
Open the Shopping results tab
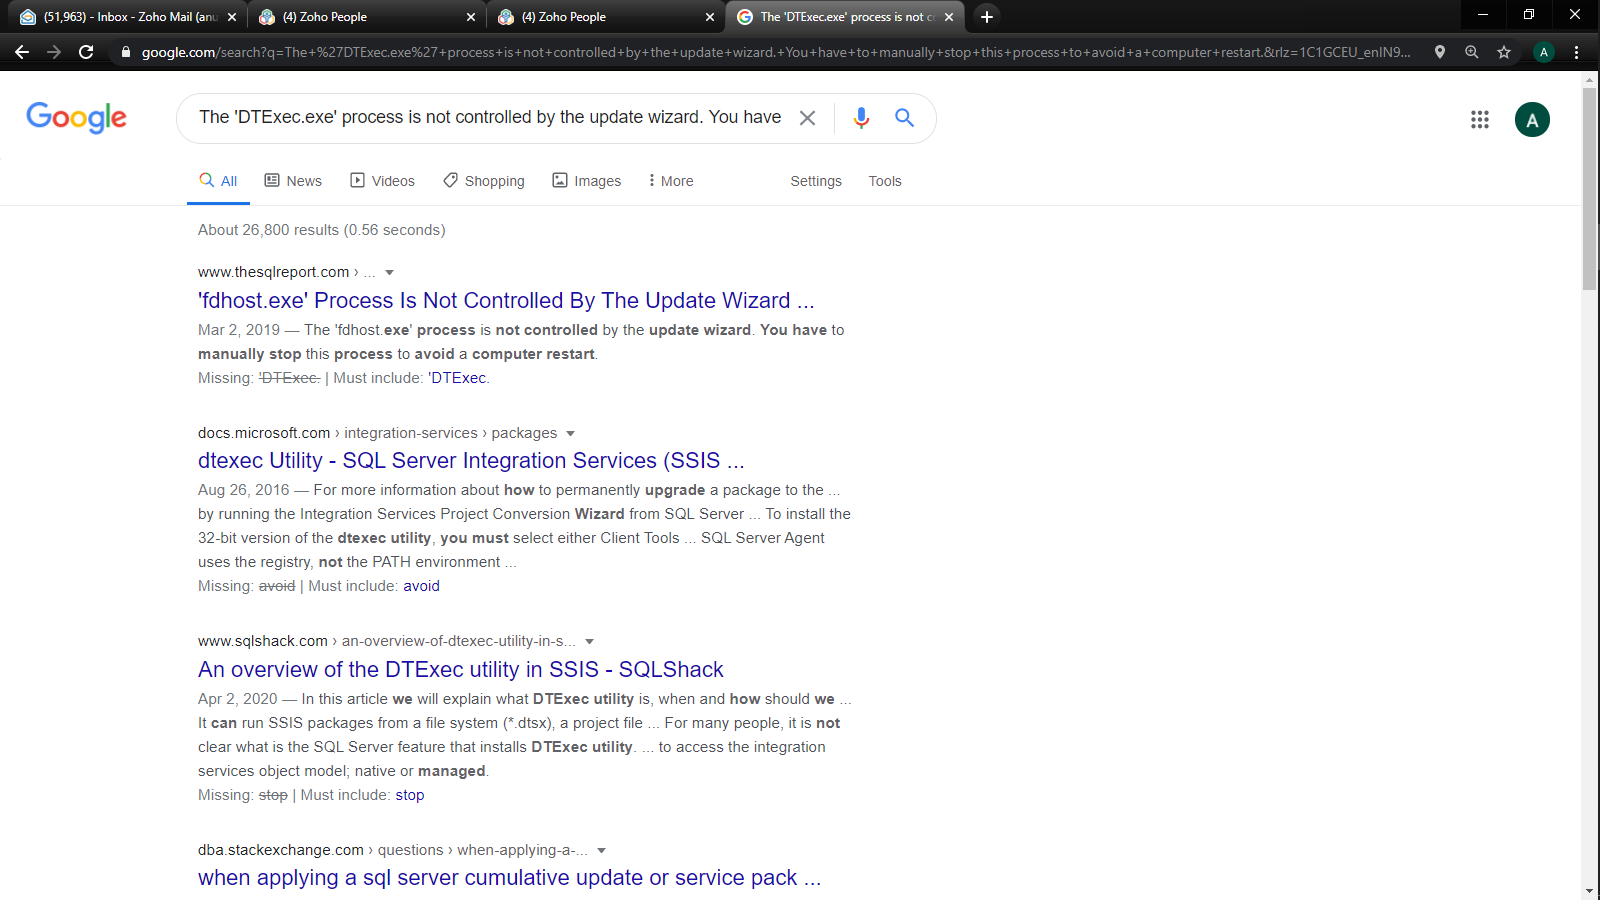pos(484,181)
